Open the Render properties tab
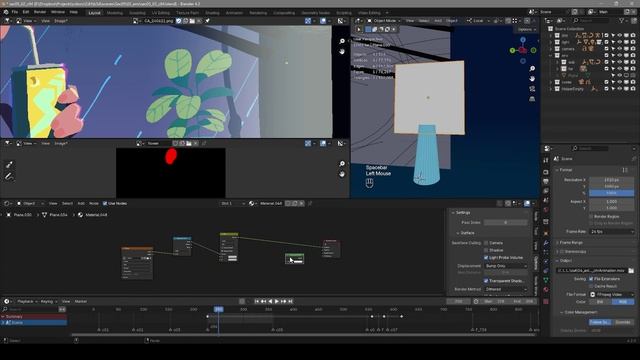This screenshot has width=640, height=360. point(546,172)
